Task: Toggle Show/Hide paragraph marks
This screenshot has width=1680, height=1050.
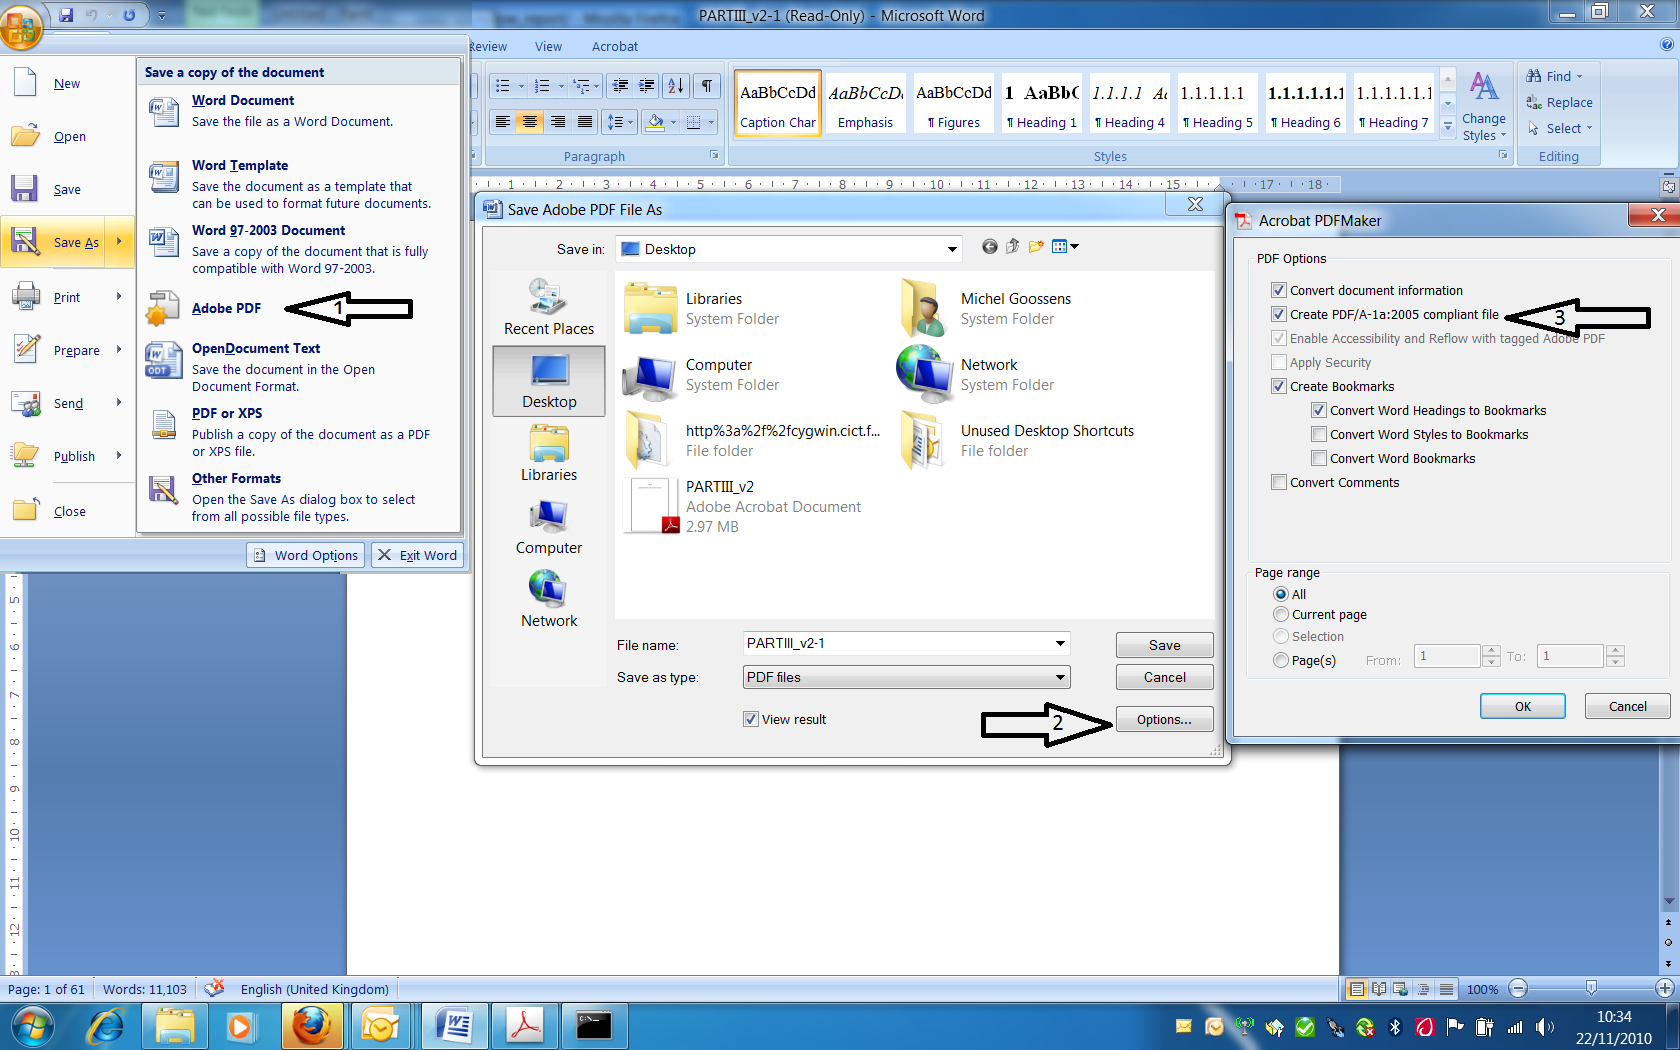Action: point(707,86)
